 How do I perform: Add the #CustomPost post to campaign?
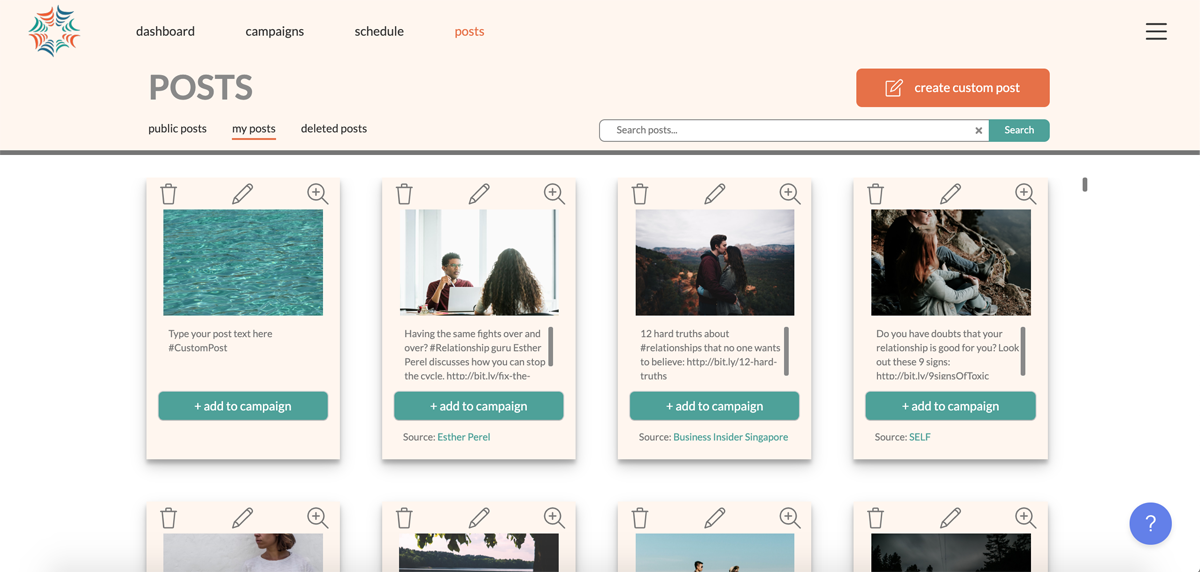point(243,406)
